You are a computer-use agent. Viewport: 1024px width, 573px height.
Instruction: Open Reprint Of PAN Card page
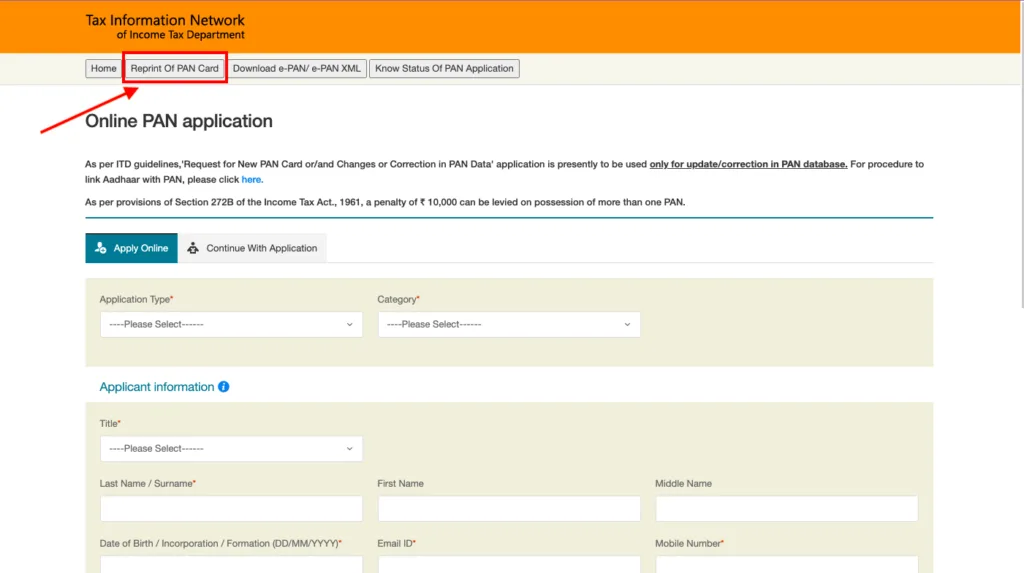174,69
